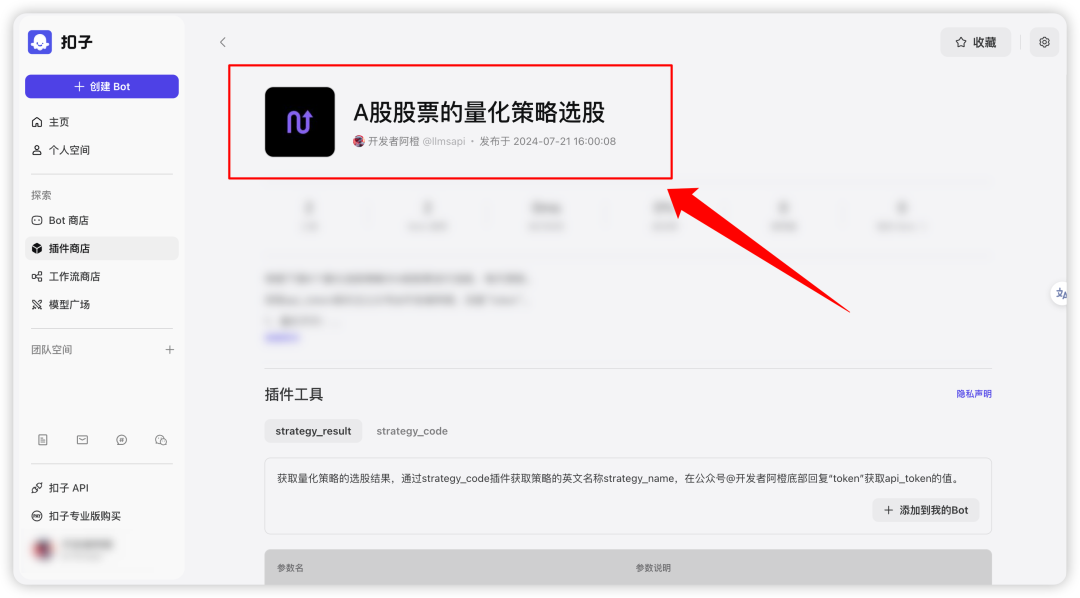
Task: Click 添加到我的Bot button
Action: point(926,511)
